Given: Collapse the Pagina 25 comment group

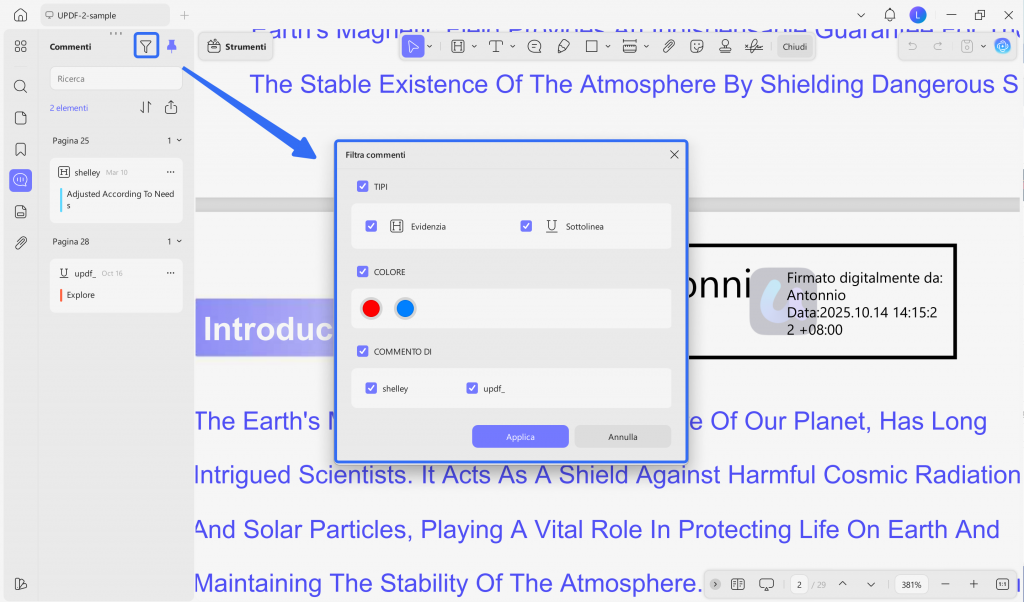Looking at the screenshot, I should [180, 140].
